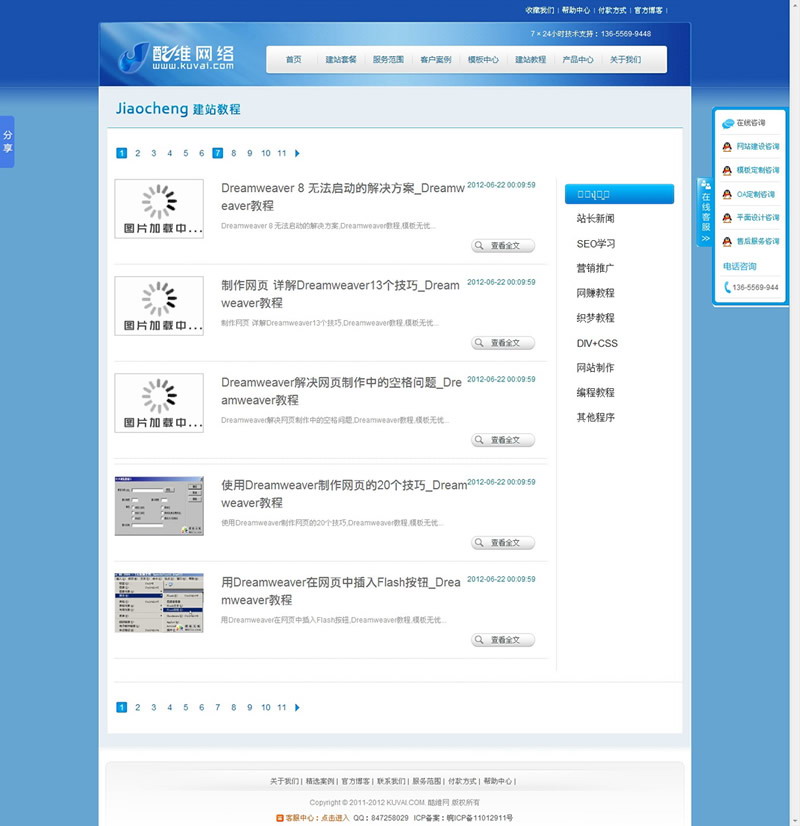This screenshot has width=800, height=826.
Task: Click the QQ penguin icon for 模板定制咨询
Action: pyautogui.click(x=727, y=170)
